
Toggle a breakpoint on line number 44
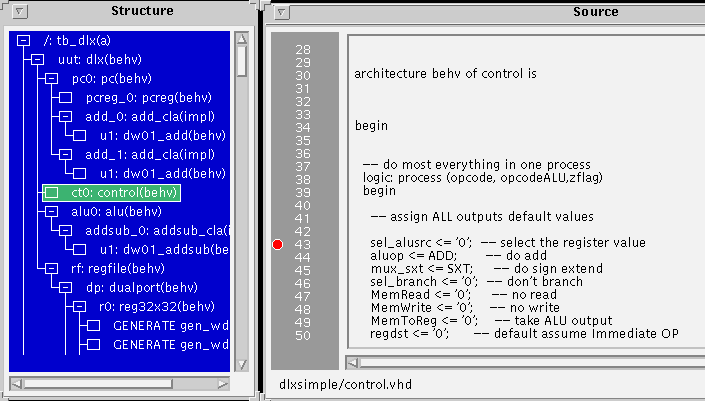click(303, 257)
